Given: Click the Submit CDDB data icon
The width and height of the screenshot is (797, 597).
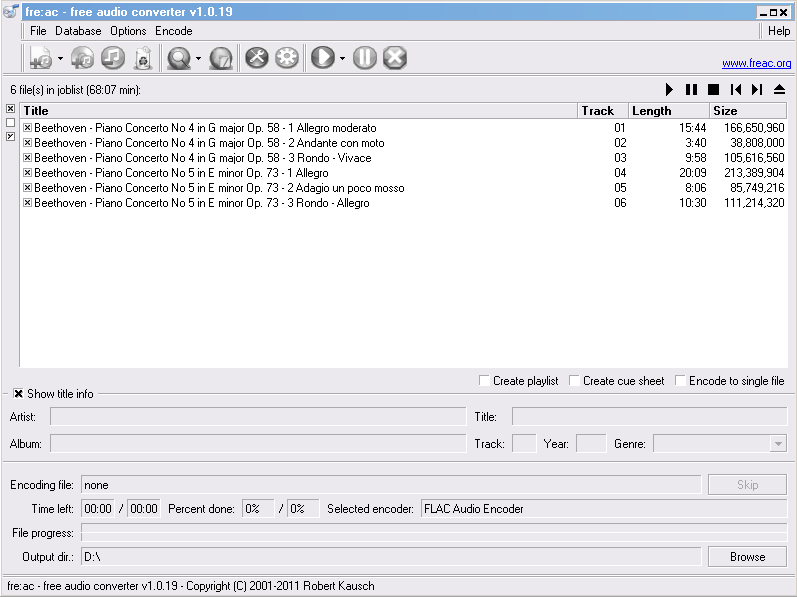Looking at the screenshot, I should (221, 58).
